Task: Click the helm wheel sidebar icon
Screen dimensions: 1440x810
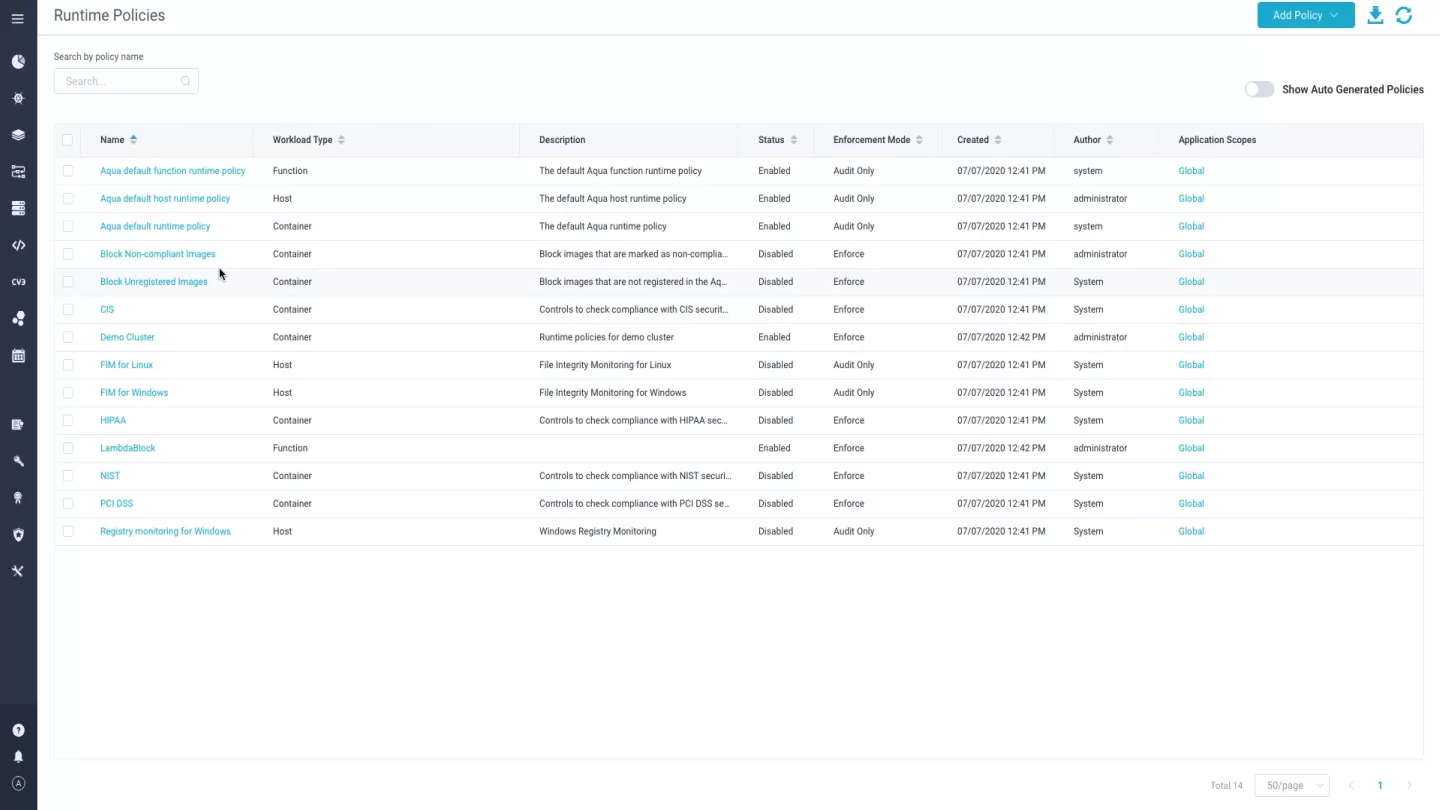Action: [18, 98]
